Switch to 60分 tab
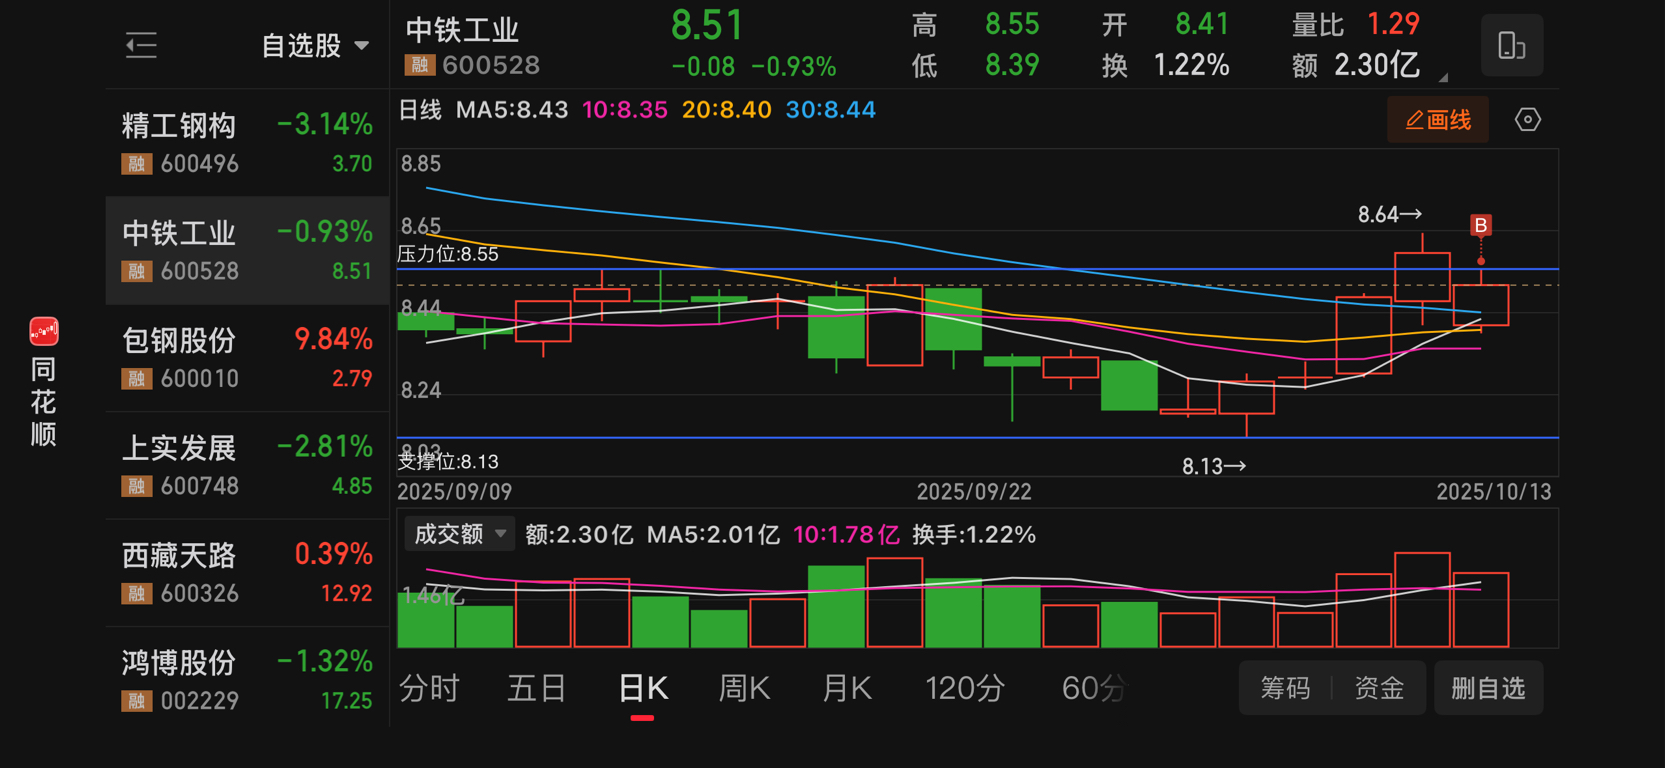 (x=1093, y=688)
